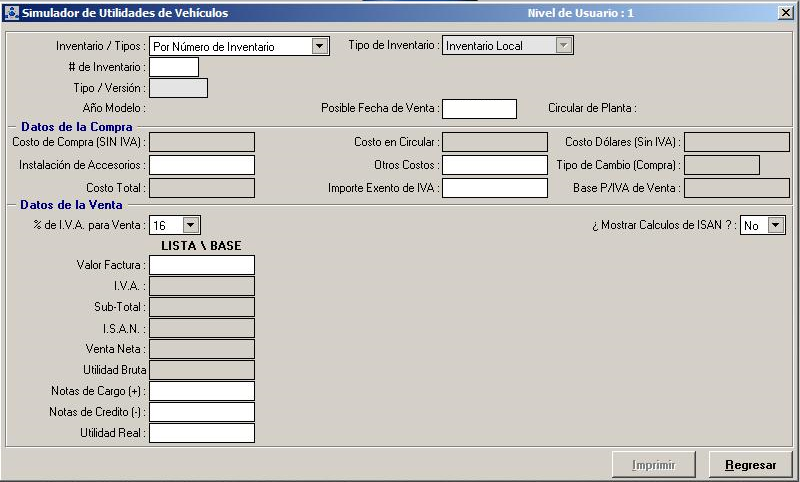Click the Costo Total field
800x482 pixels.
[202, 188]
